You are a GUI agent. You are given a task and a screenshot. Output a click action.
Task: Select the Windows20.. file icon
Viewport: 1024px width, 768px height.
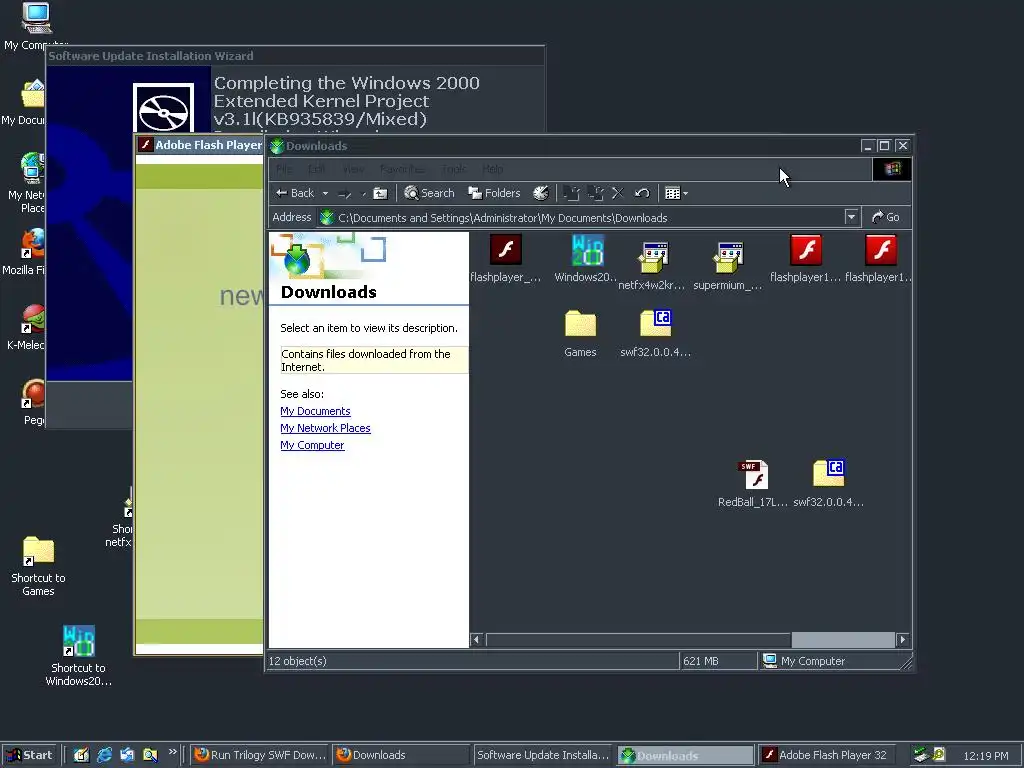586,259
